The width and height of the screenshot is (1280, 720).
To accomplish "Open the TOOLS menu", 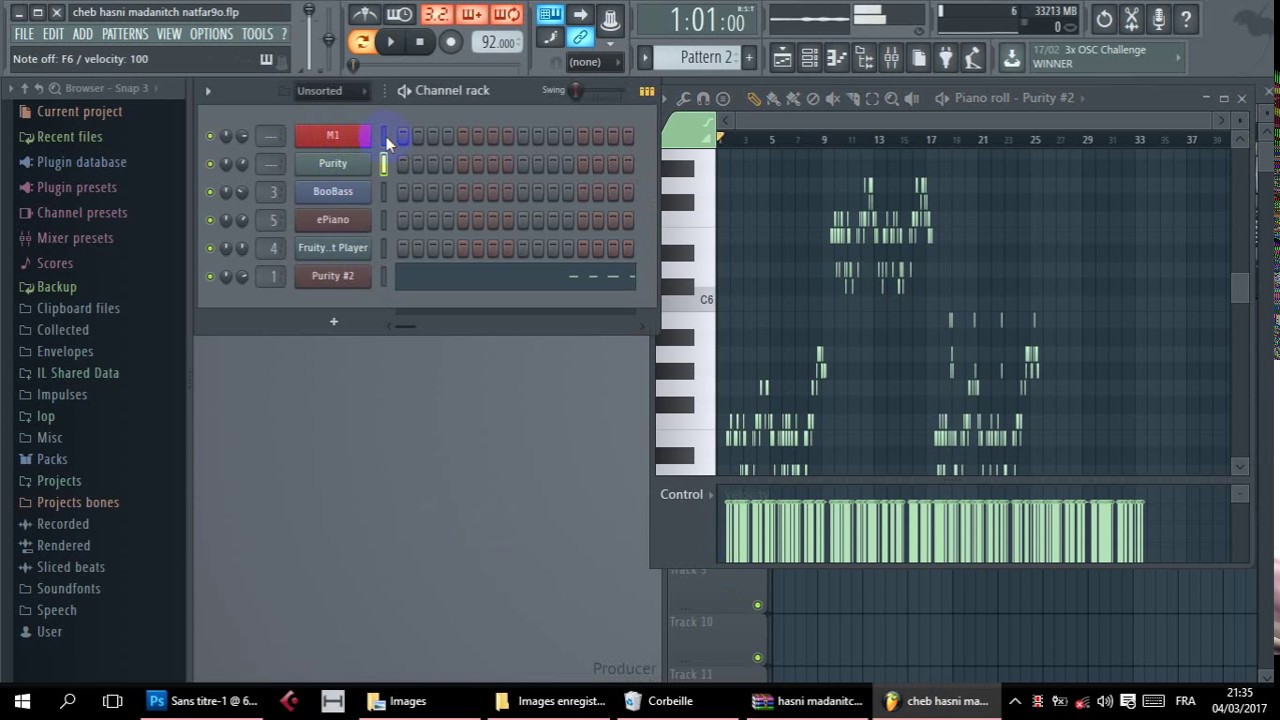I will (x=257, y=34).
